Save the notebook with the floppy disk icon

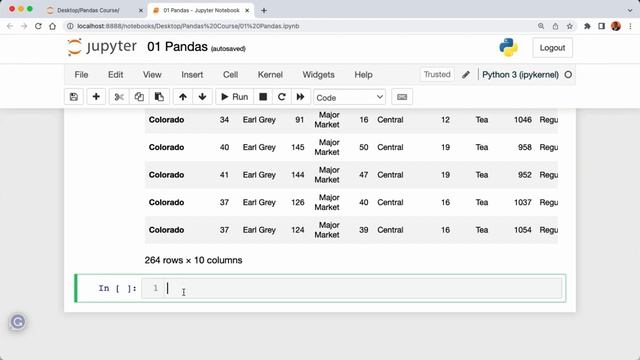click(74, 97)
